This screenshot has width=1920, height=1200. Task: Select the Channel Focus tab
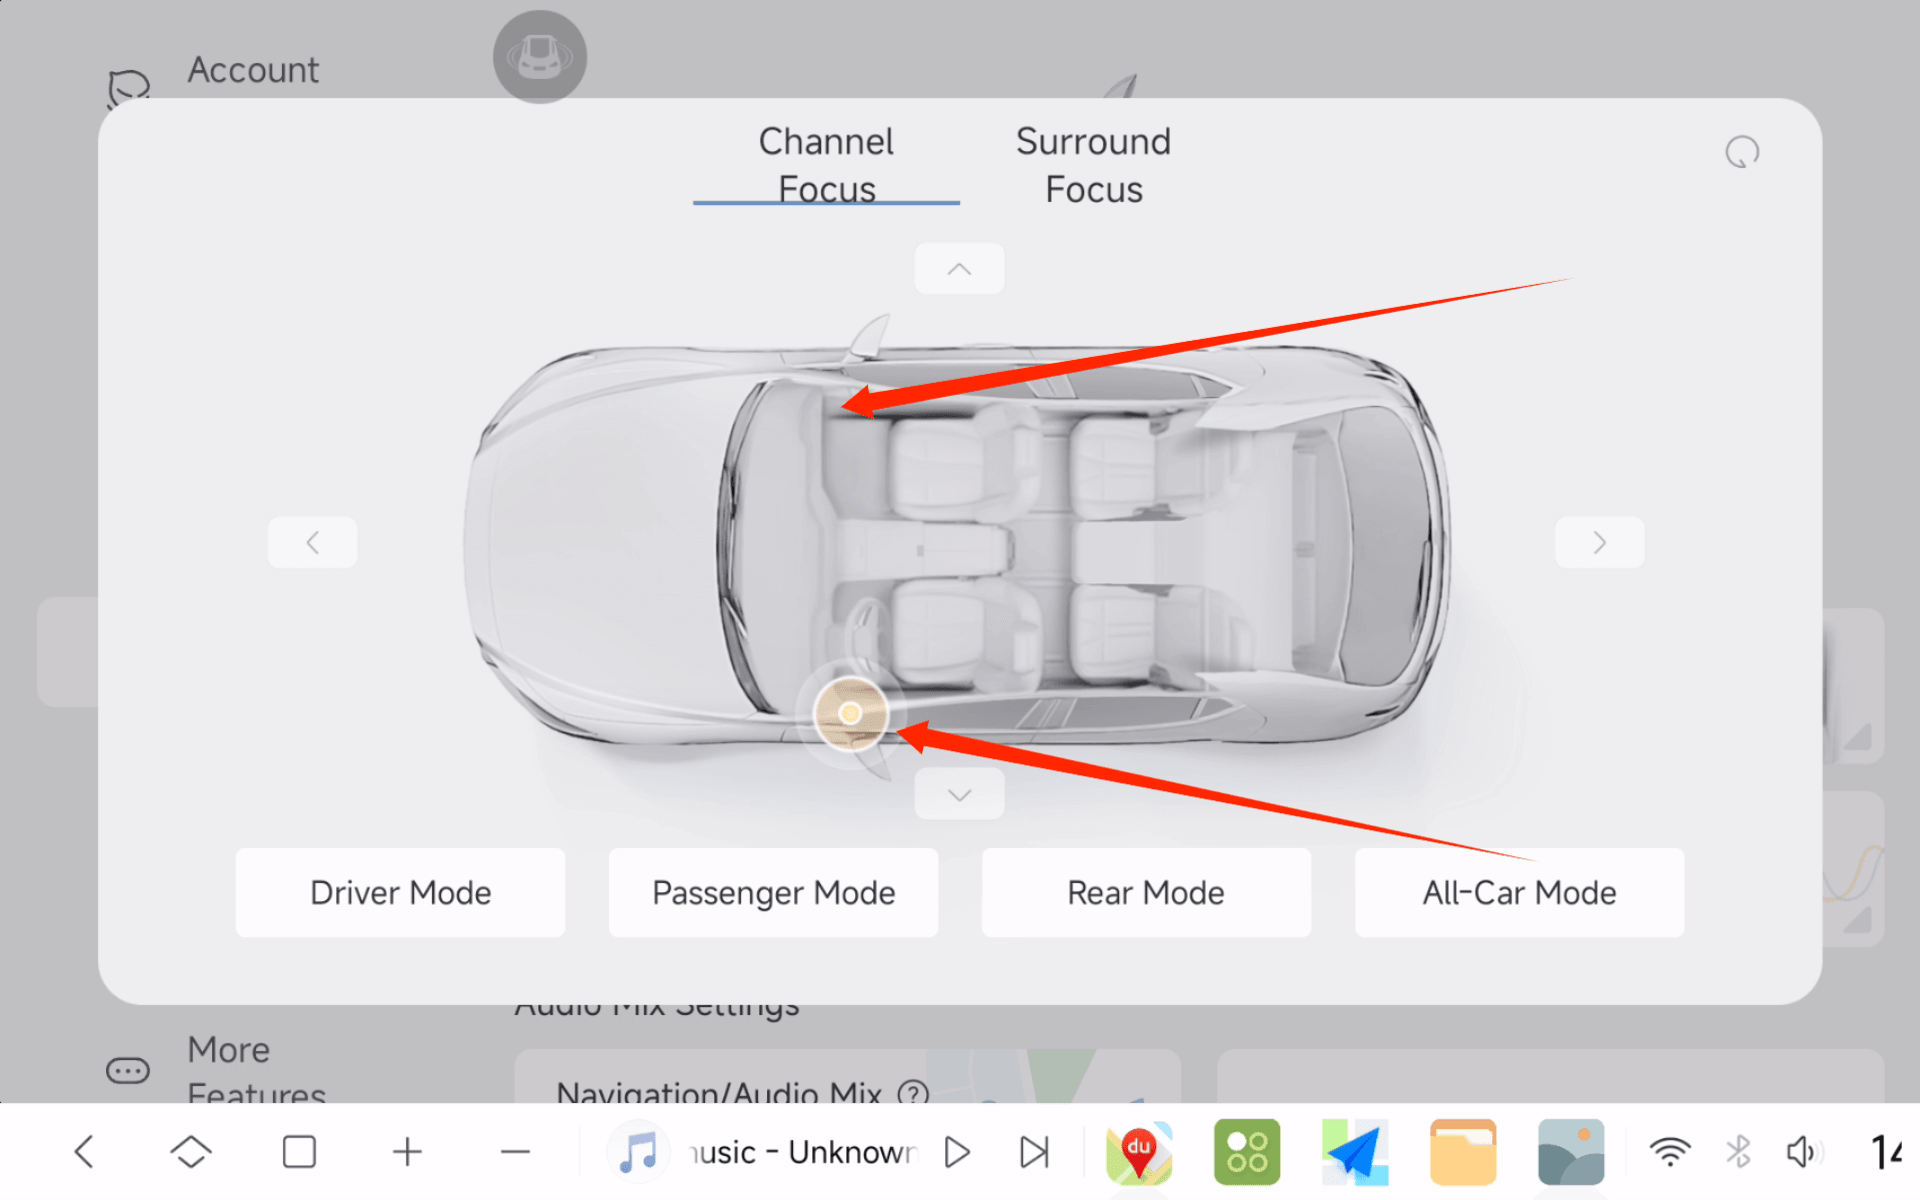coord(826,165)
